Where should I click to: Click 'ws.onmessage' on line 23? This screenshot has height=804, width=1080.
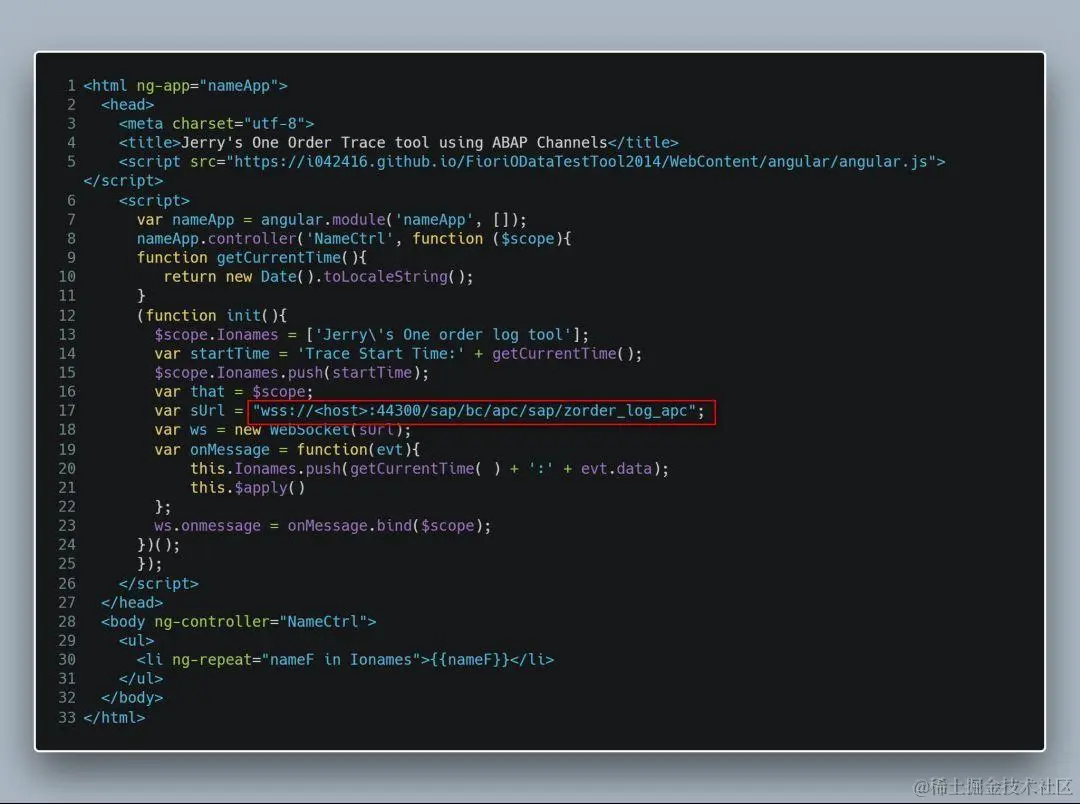click(207, 526)
